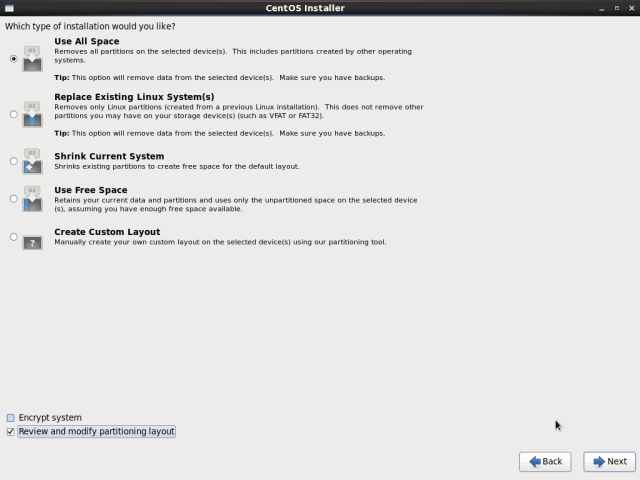This screenshot has height=480, width=640.
Task: Click the Use All Space disk icon
Action: coord(32,59)
